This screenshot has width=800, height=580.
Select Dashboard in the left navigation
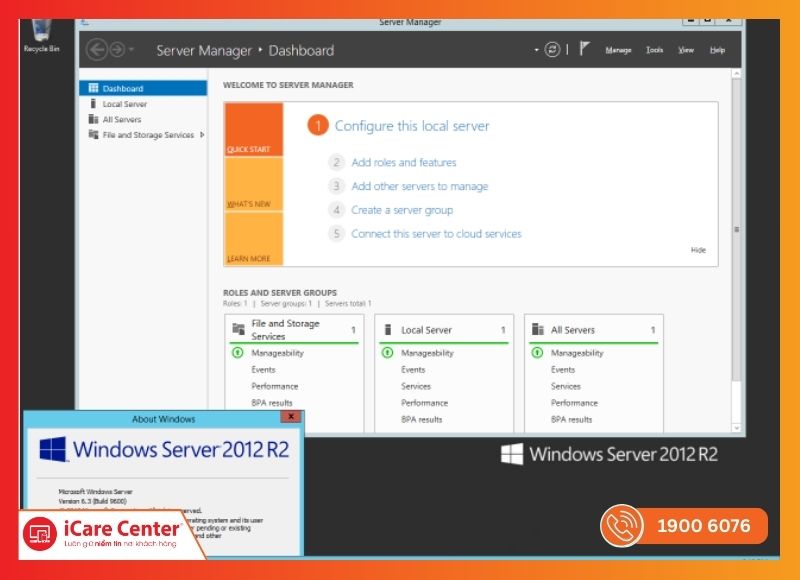[x=143, y=88]
